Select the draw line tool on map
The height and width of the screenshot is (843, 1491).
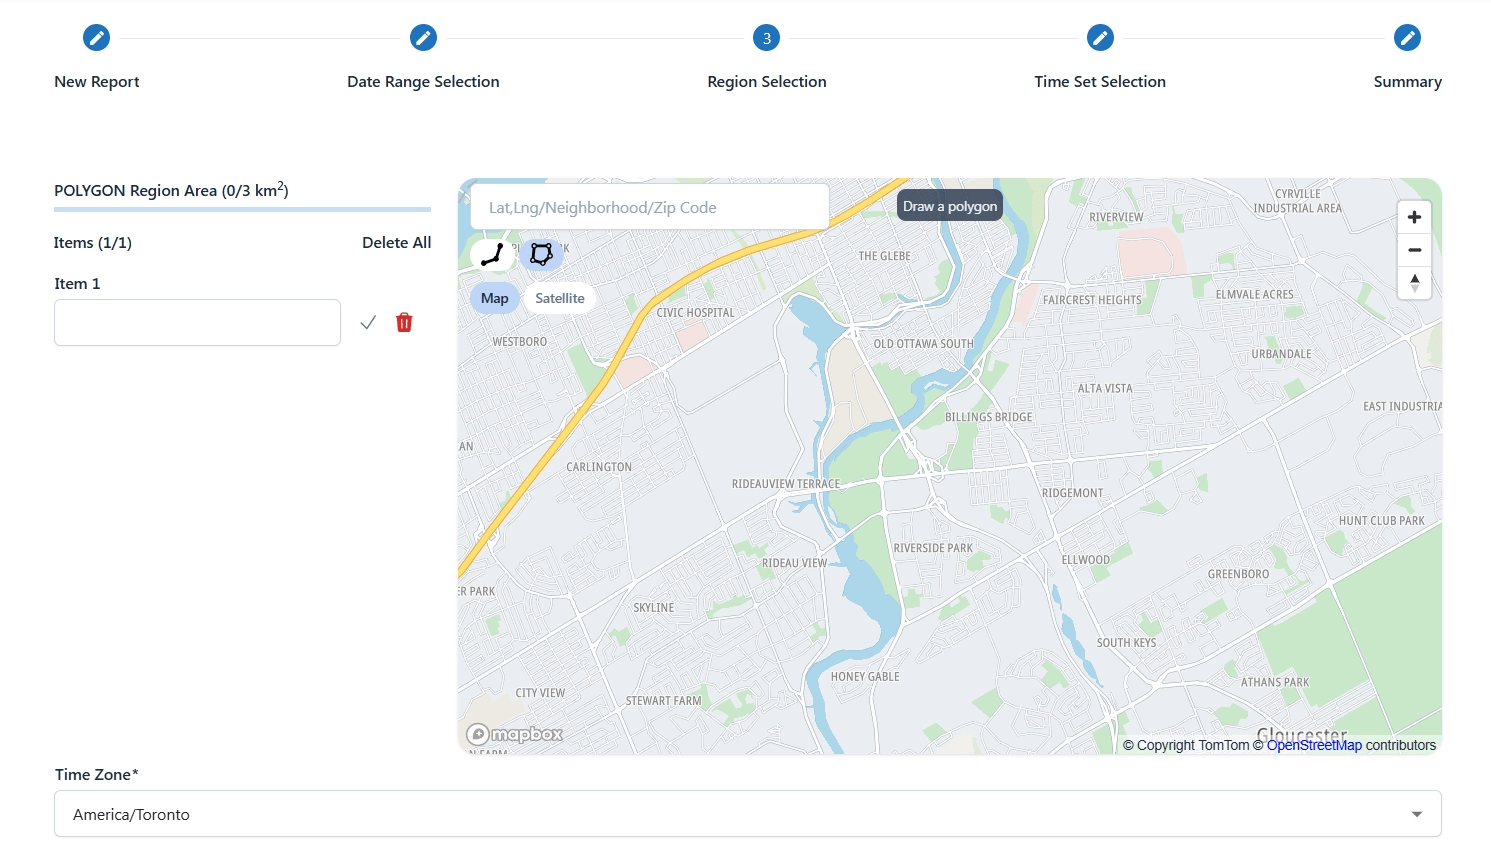[x=492, y=254]
